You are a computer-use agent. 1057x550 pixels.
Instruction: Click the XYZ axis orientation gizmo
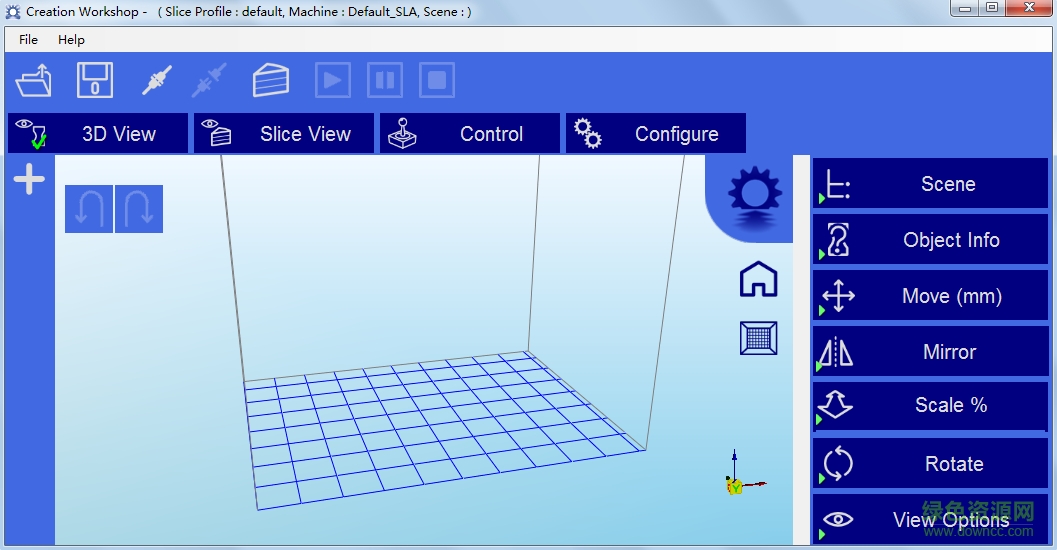pyautogui.click(x=744, y=474)
